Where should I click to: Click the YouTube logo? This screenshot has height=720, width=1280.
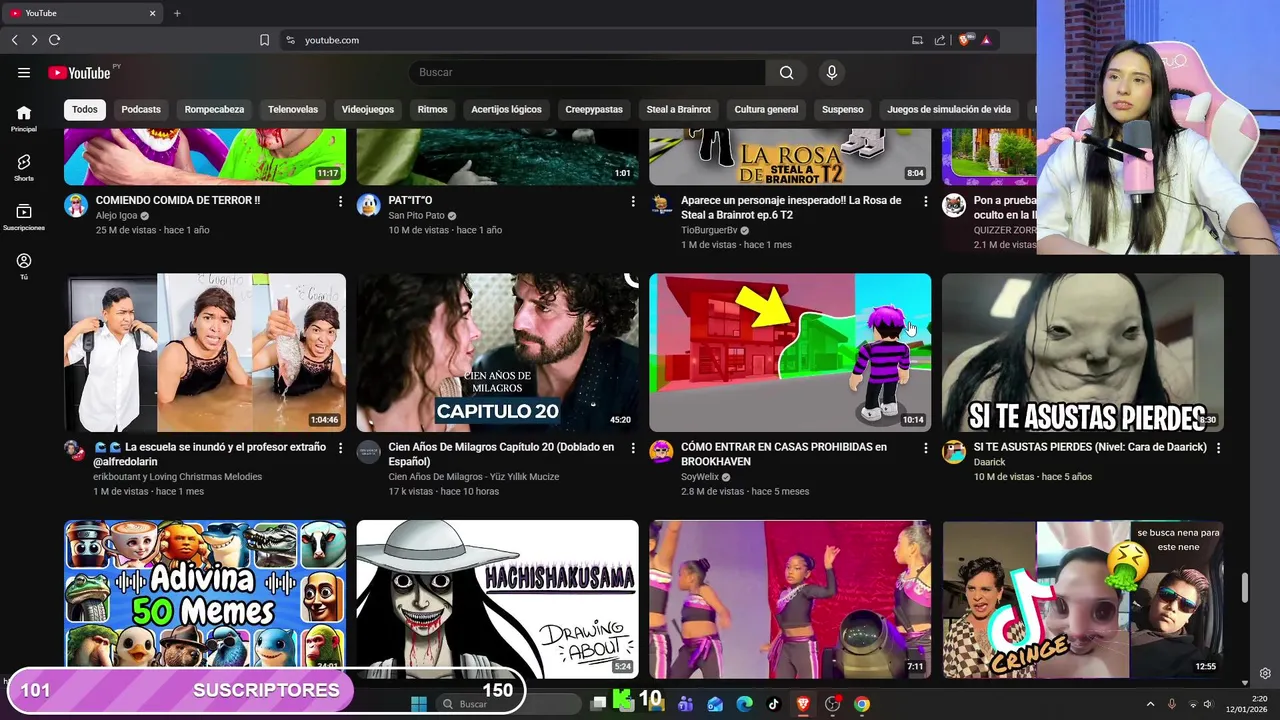point(79,72)
